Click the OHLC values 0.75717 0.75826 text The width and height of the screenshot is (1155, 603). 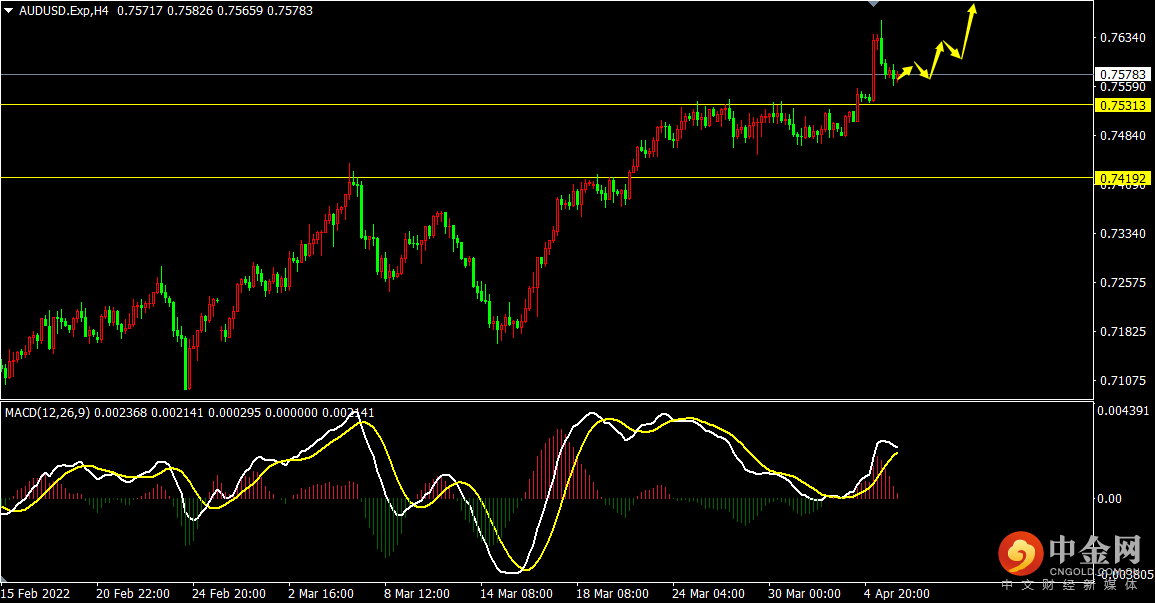[x=164, y=11]
